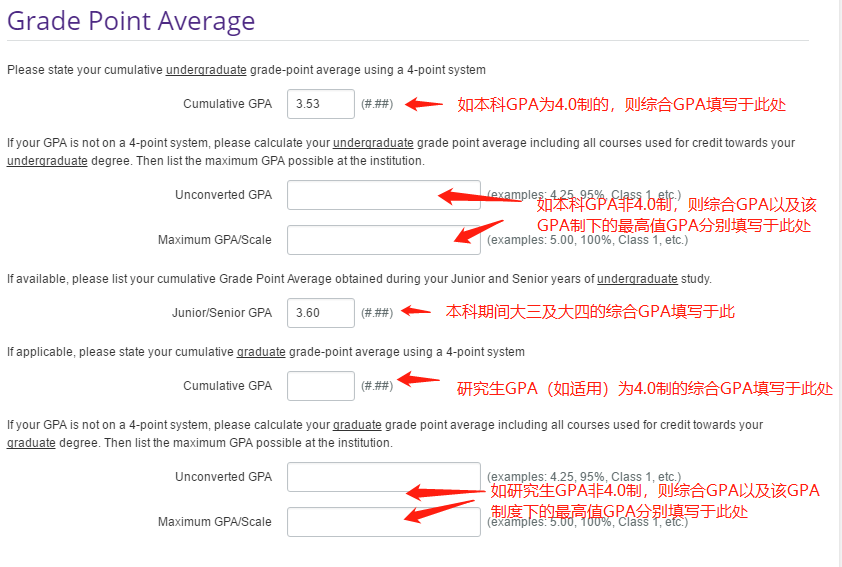
Task: Select the undergraduate Maximum GPA/Scale text box
Action: tap(369, 240)
